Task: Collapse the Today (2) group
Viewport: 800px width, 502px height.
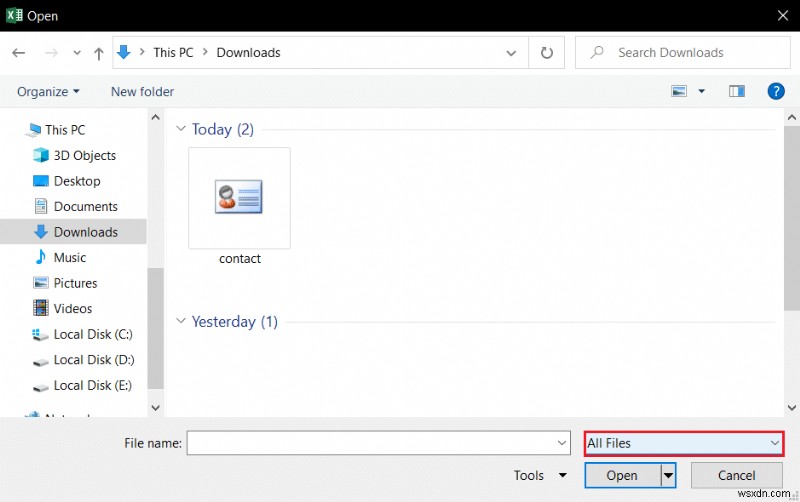Action: click(x=181, y=129)
